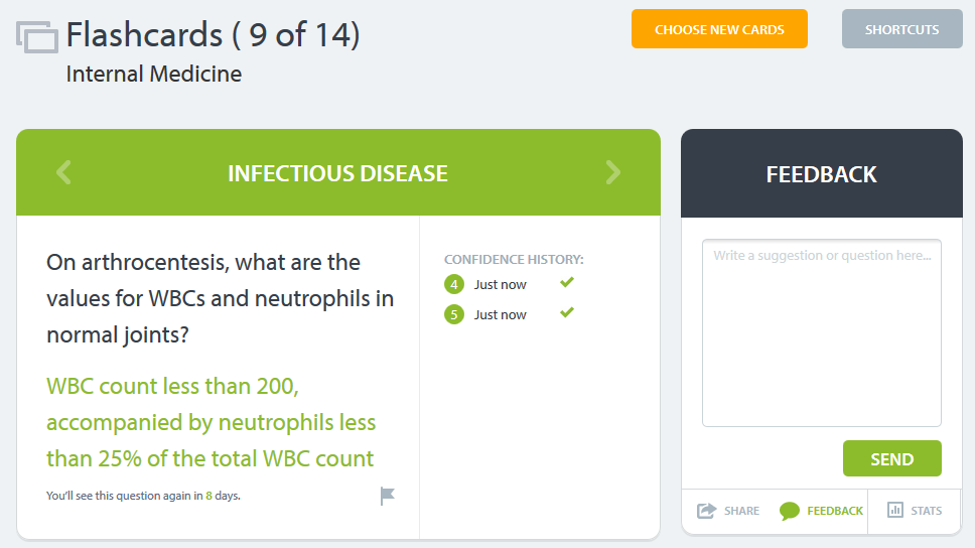This screenshot has width=975, height=548.
Task: Click confidence rating 4 circle
Action: pos(454,284)
